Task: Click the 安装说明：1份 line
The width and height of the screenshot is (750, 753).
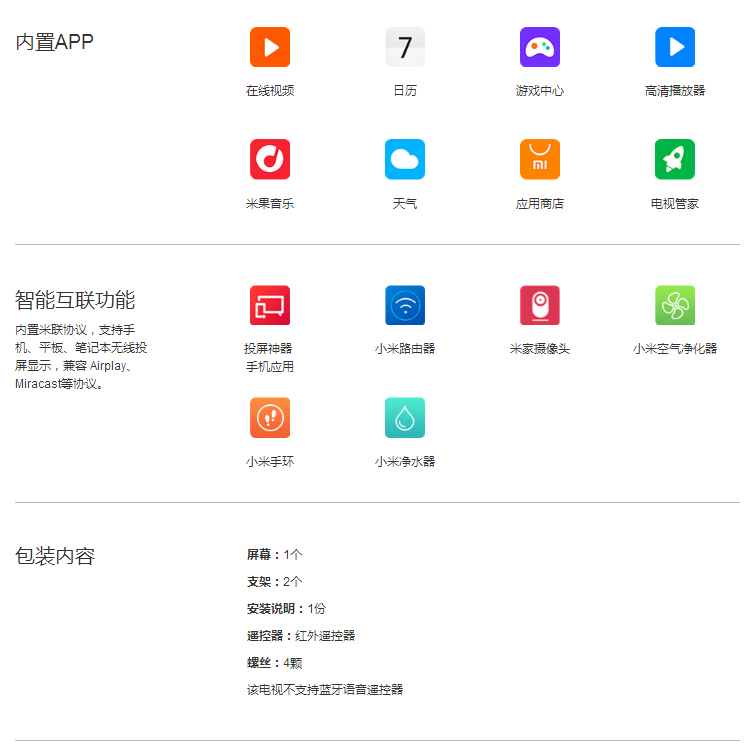Action: tap(286, 608)
